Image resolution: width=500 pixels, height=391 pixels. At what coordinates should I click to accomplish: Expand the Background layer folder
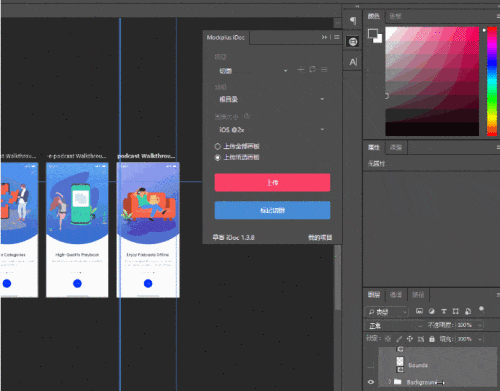pos(389,381)
